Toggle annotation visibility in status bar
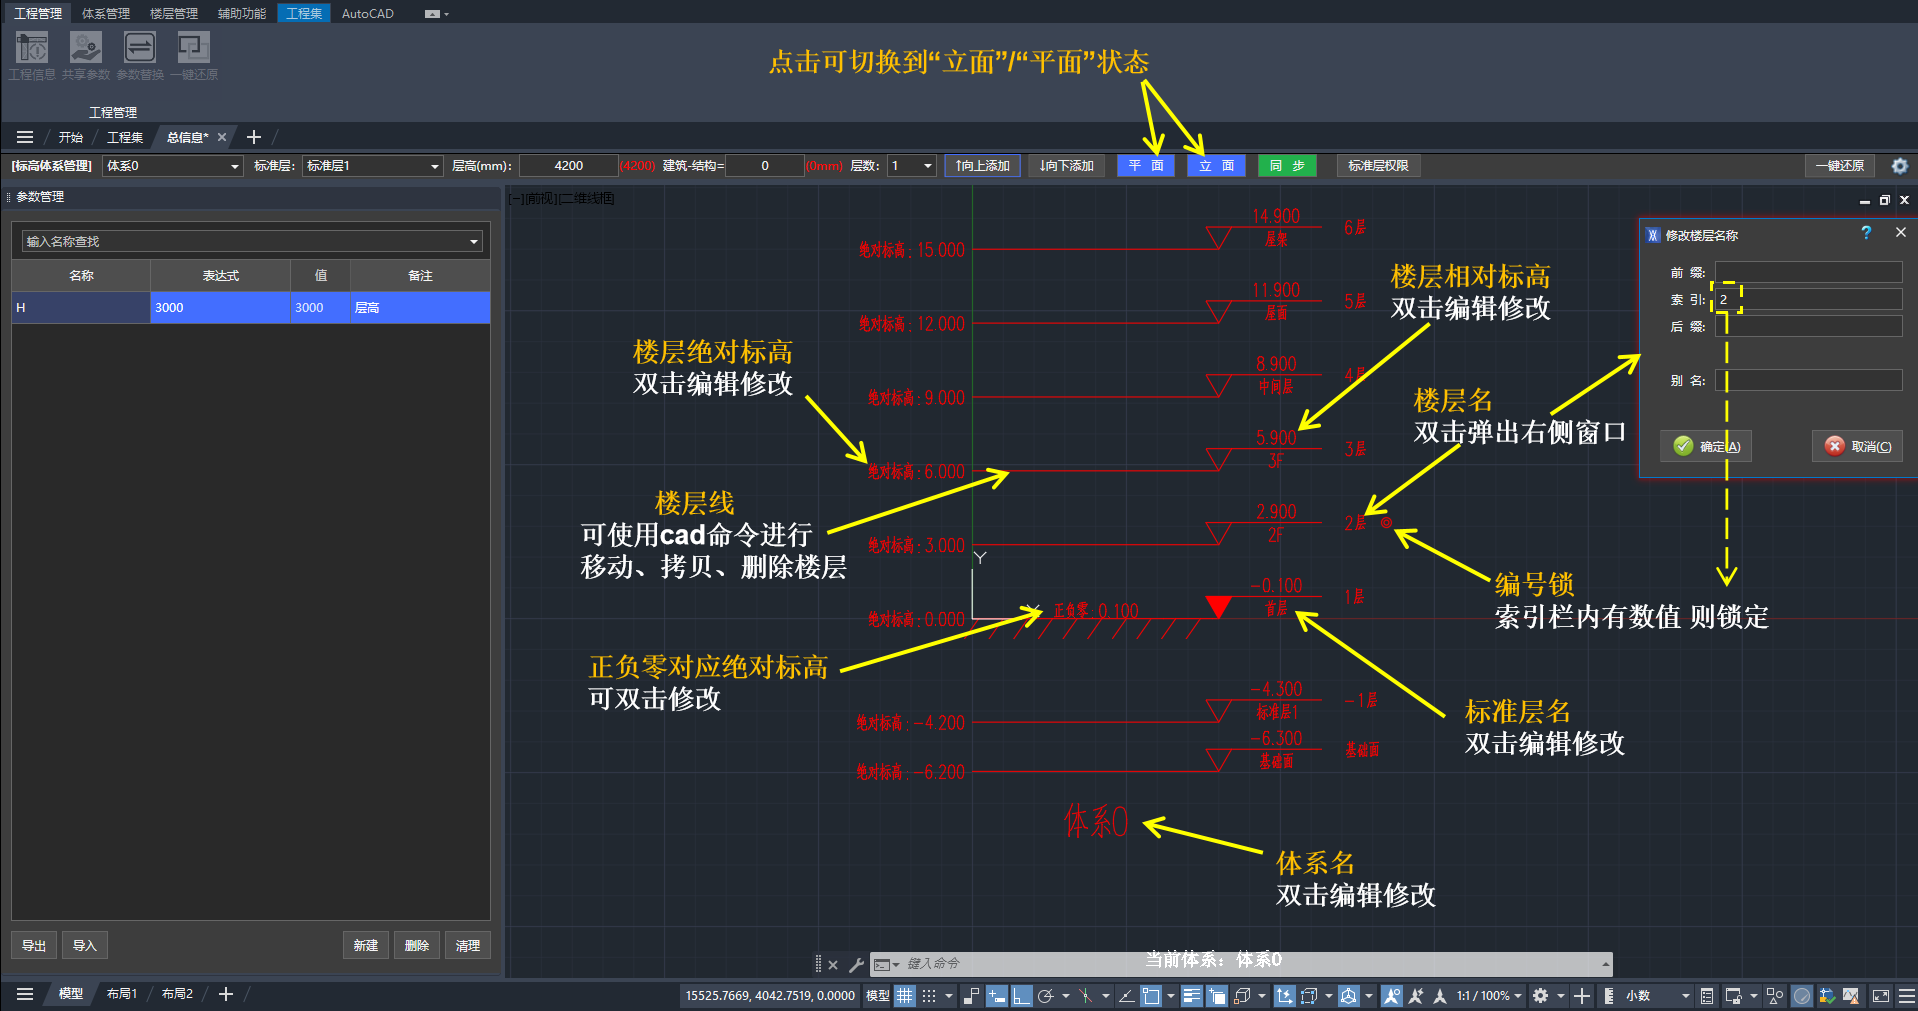Viewport: 1918px width, 1011px height. (1391, 996)
